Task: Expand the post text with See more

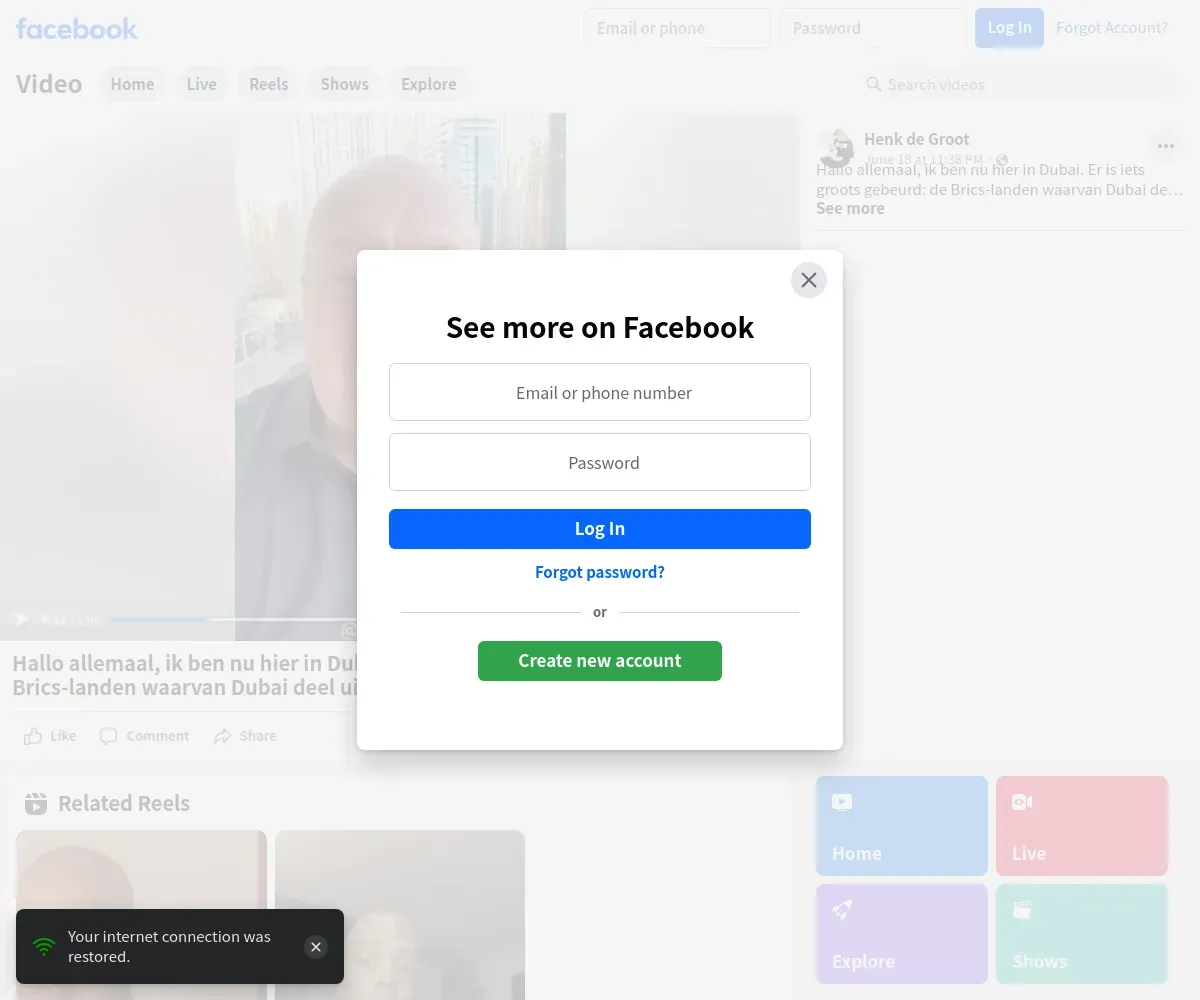Action: pyautogui.click(x=850, y=208)
